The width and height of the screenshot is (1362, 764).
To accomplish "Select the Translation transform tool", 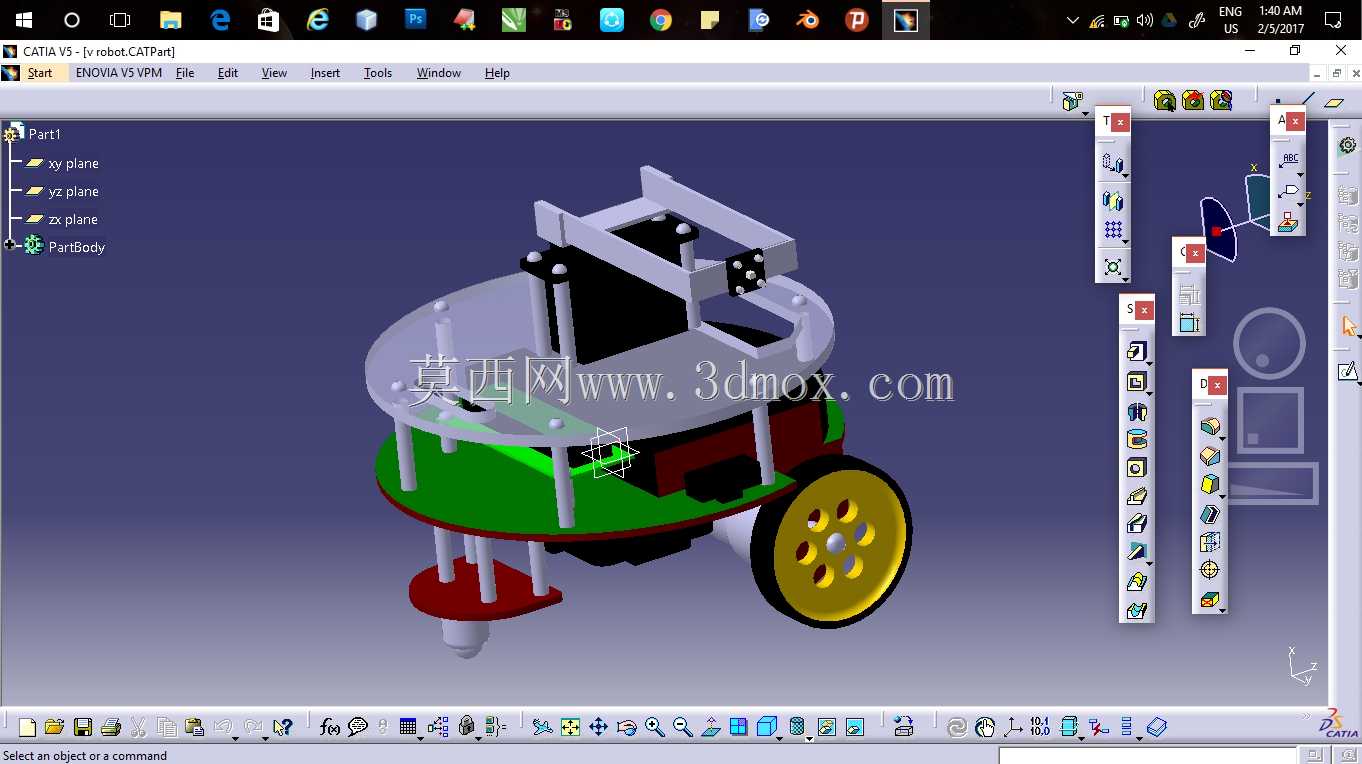I will [x=1113, y=163].
